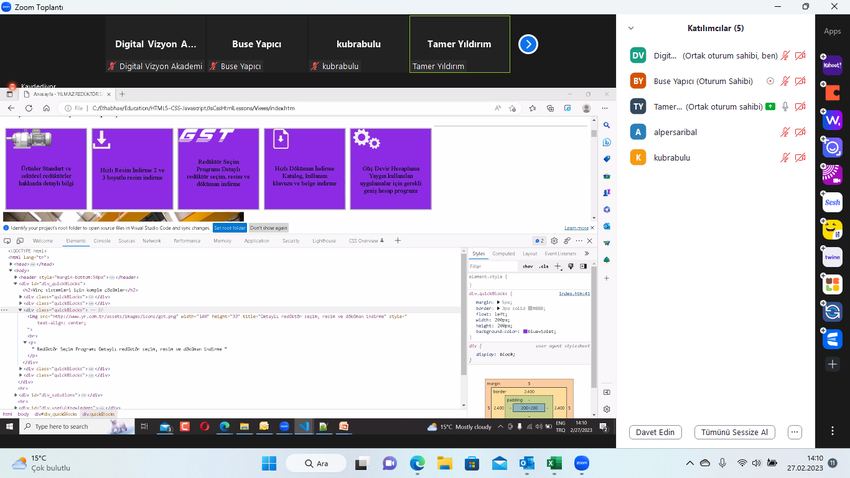Toggle mute for alpersaribal participant
This screenshot has height=478, width=850.
point(785,132)
